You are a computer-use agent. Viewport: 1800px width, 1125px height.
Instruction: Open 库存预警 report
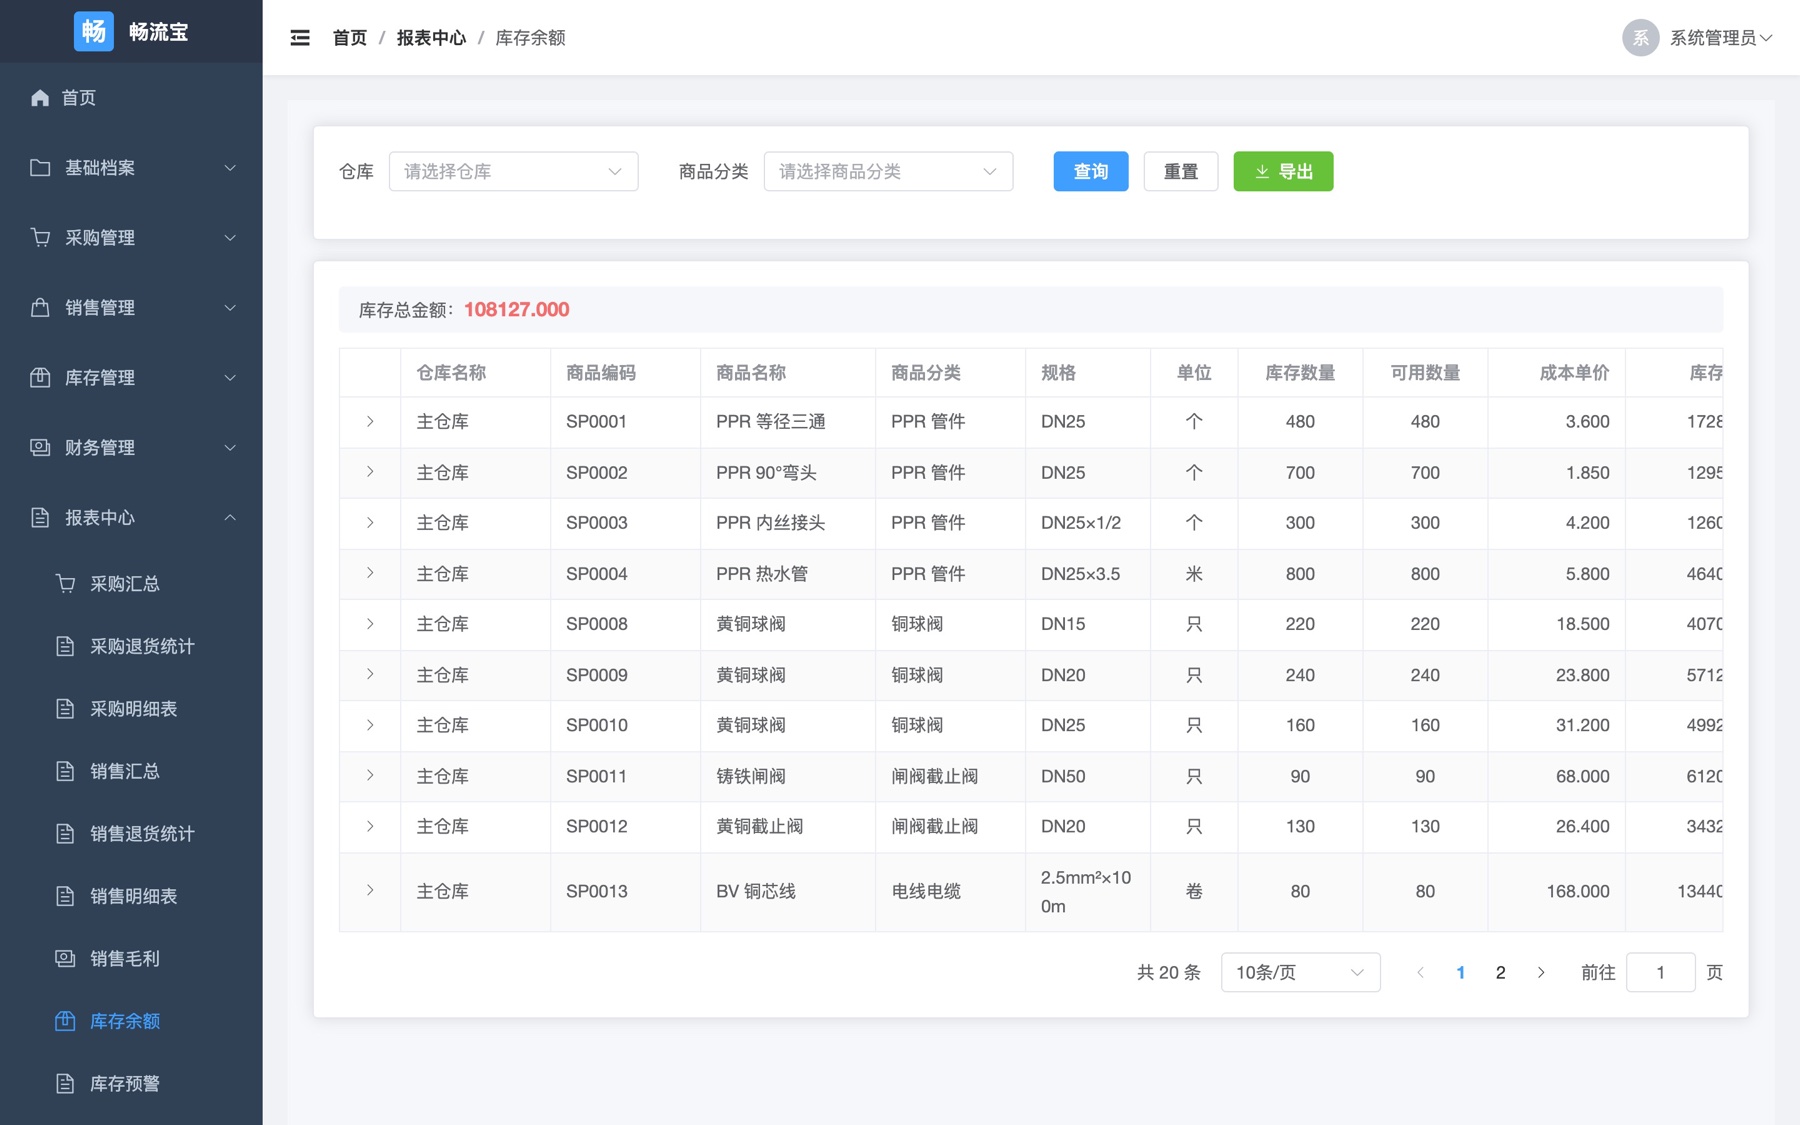tap(131, 1084)
